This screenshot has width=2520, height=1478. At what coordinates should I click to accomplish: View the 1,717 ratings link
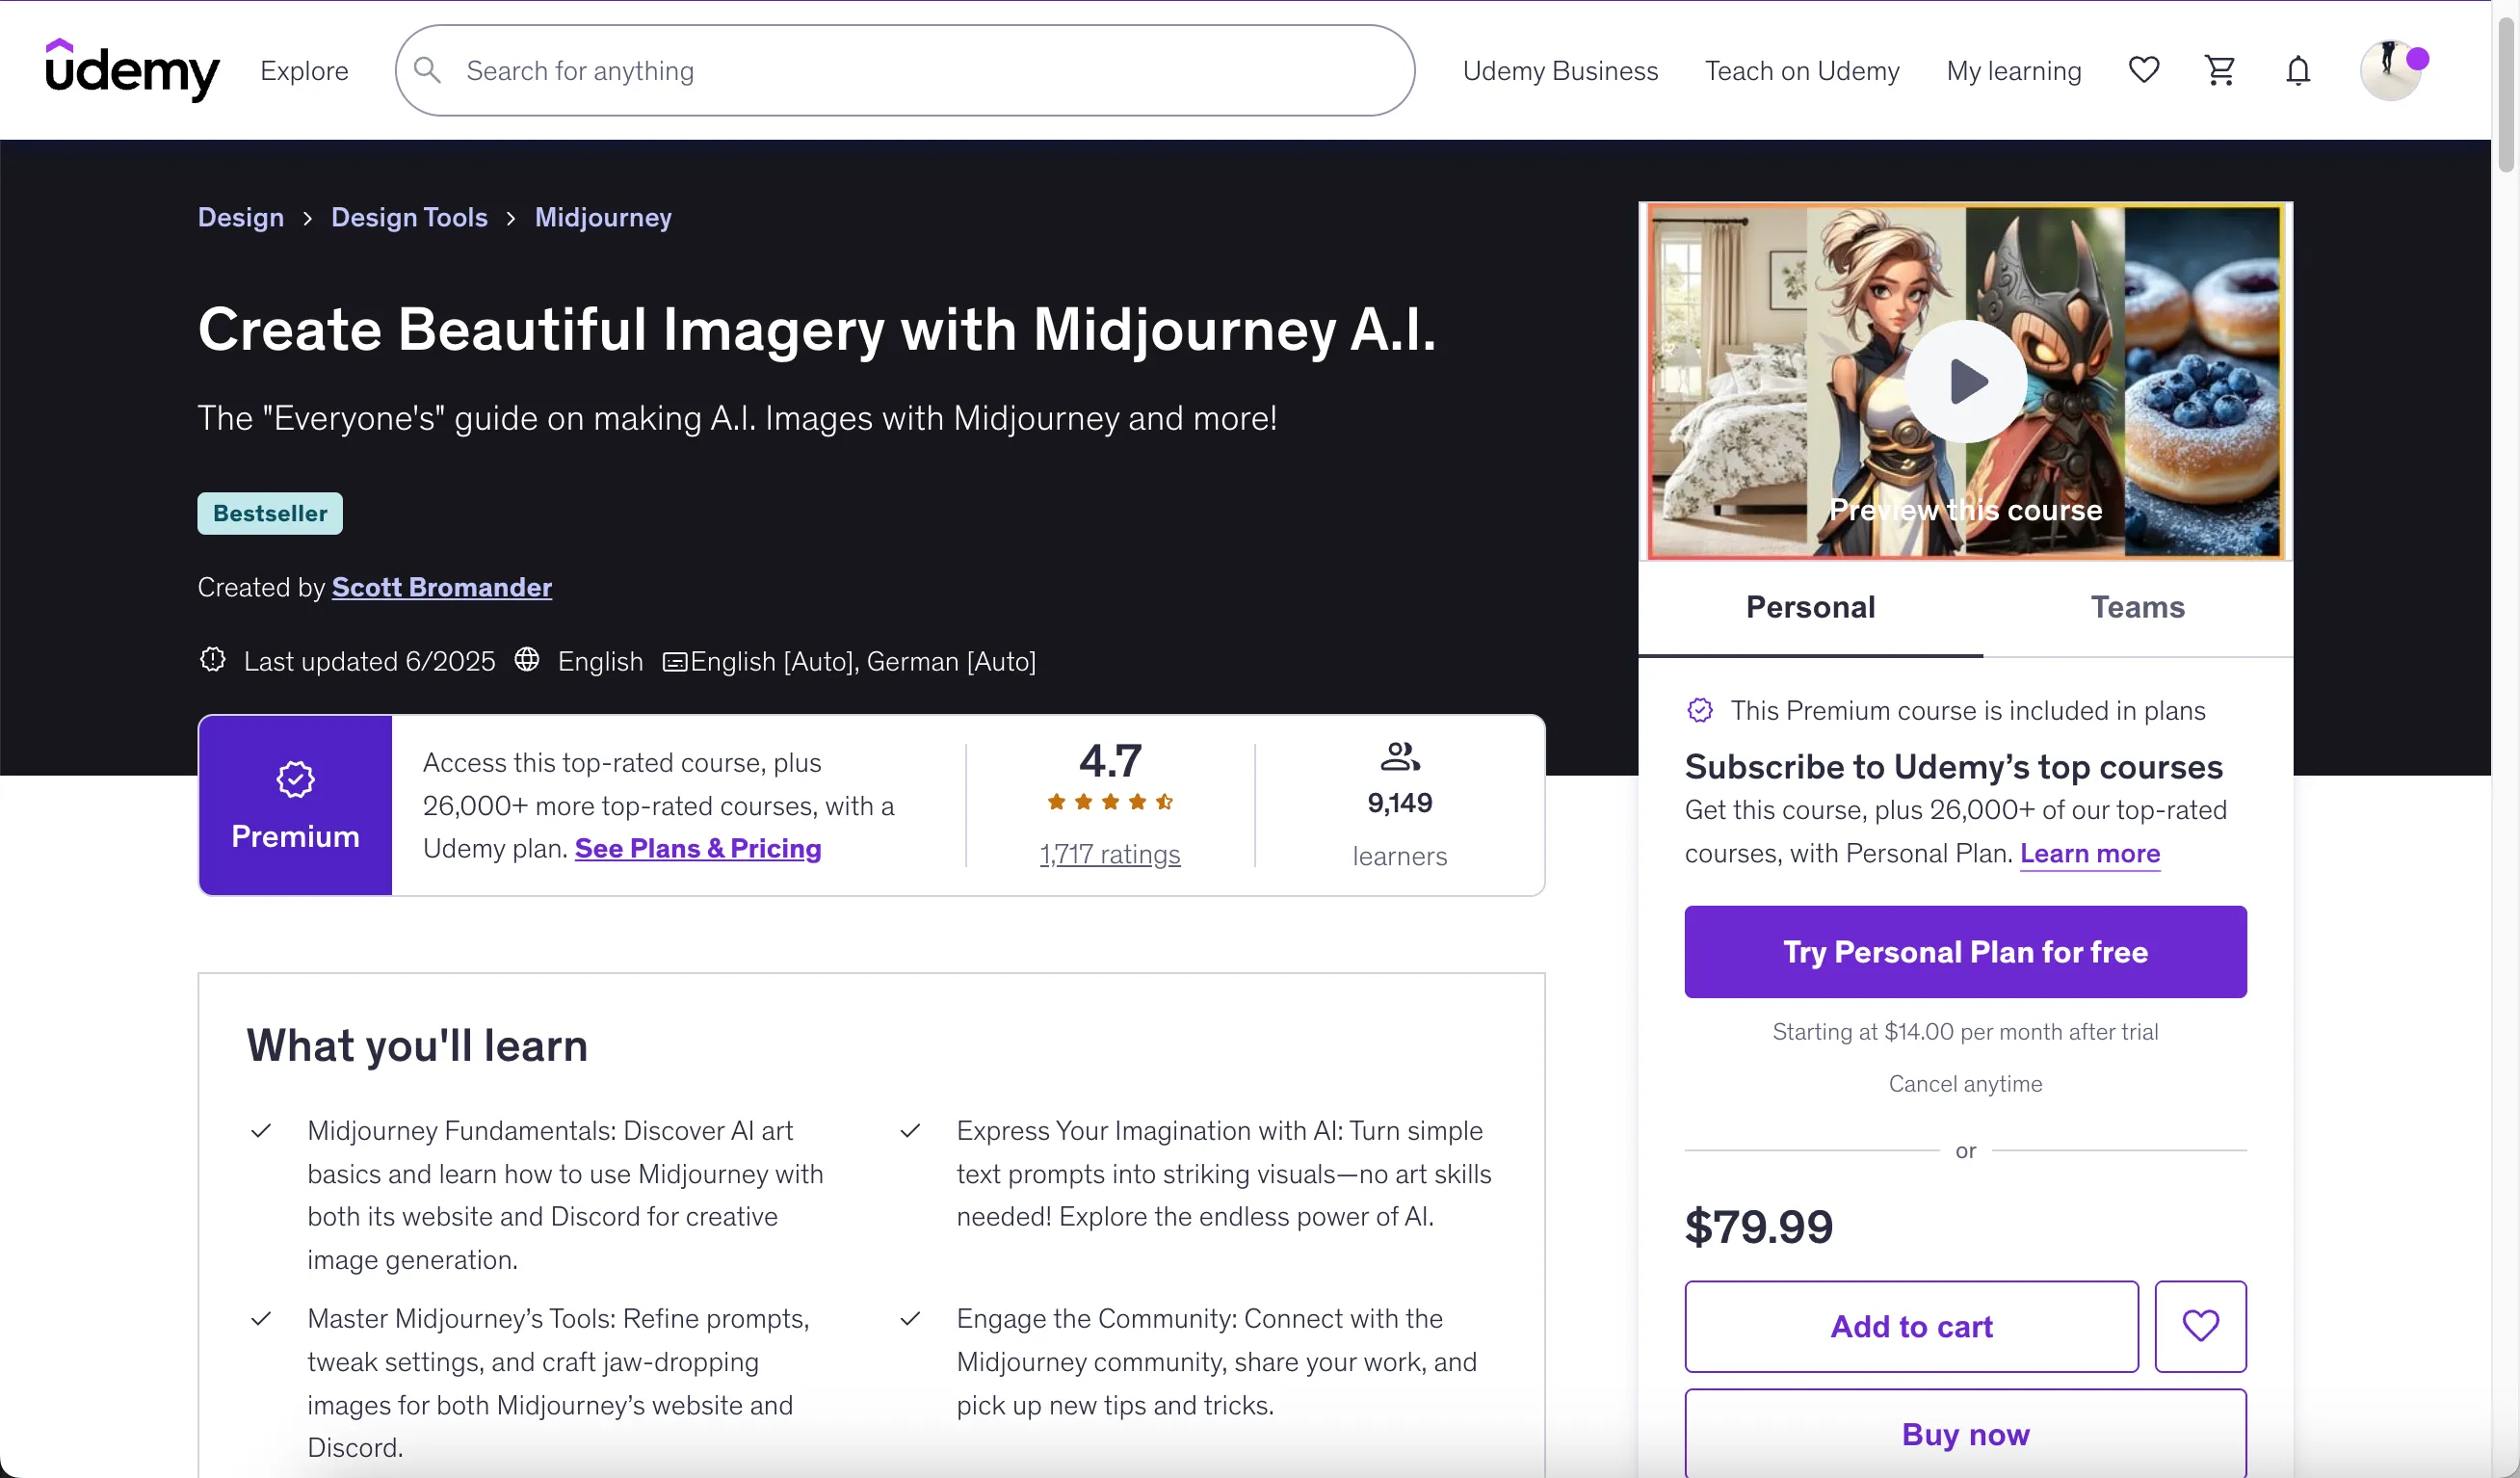click(1110, 855)
